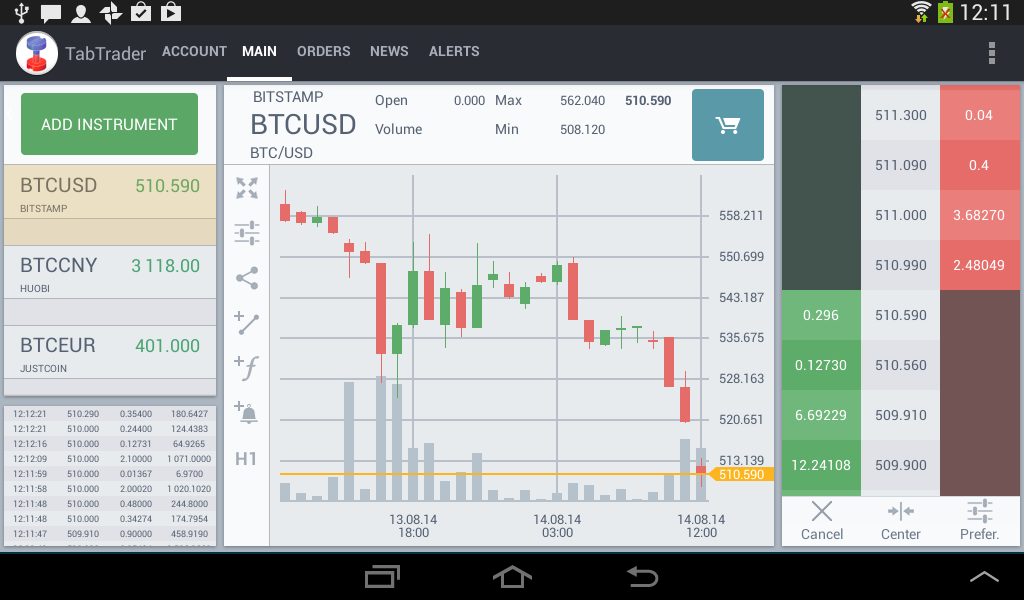
Task: Tap trade row at 12:11:58
Action: point(111,489)
